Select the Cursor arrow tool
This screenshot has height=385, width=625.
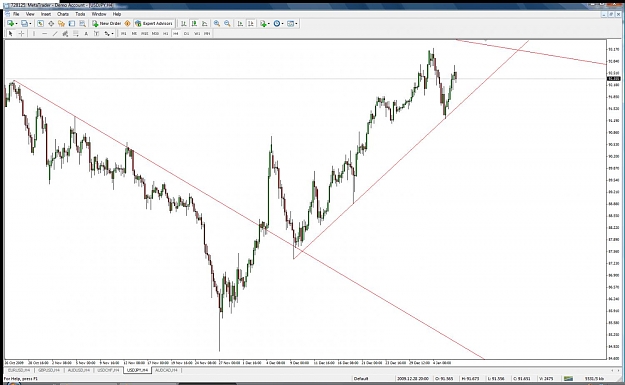pos(11,33)
